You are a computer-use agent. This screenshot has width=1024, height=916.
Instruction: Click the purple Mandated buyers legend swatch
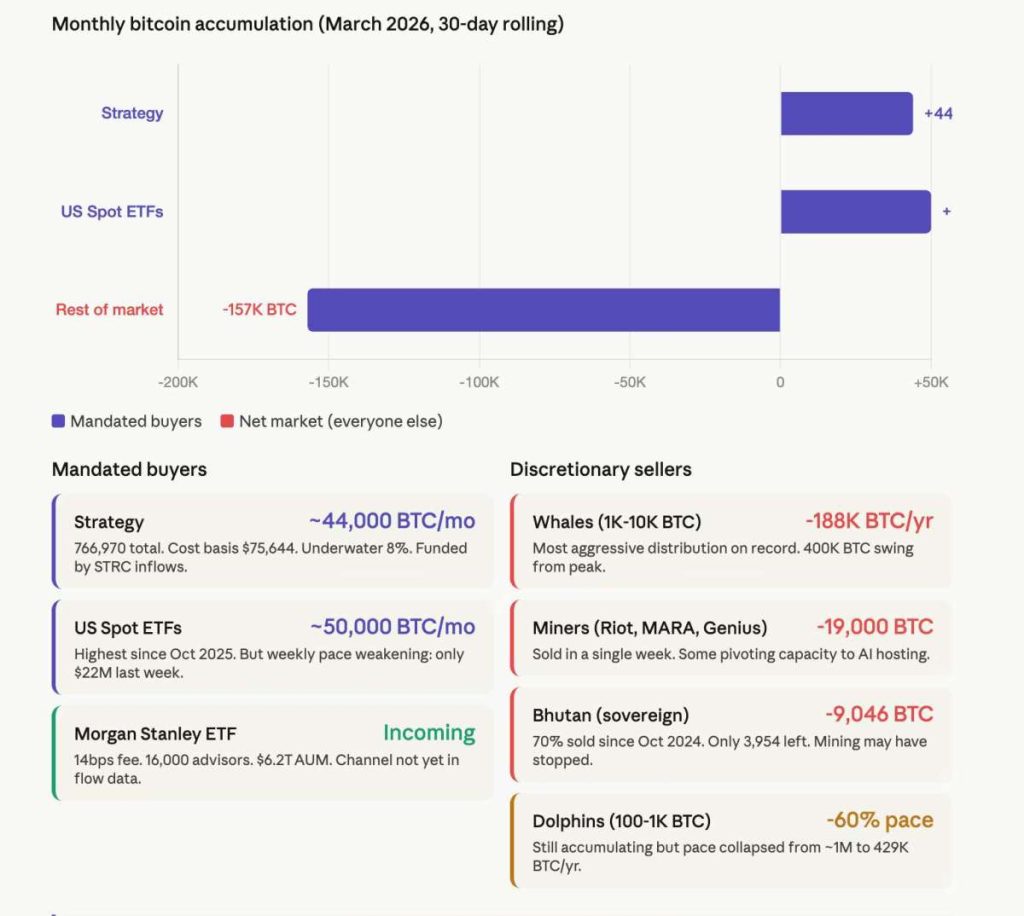pyautogui.click(x=59, y=421)
